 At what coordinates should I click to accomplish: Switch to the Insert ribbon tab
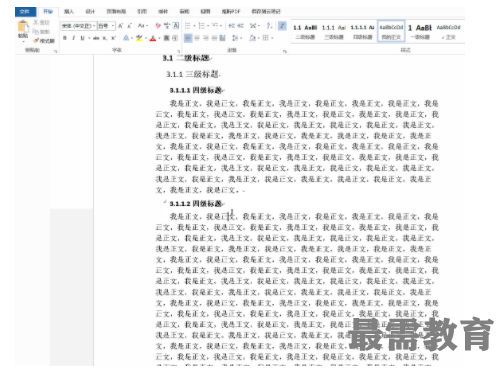tap(69, 12)
